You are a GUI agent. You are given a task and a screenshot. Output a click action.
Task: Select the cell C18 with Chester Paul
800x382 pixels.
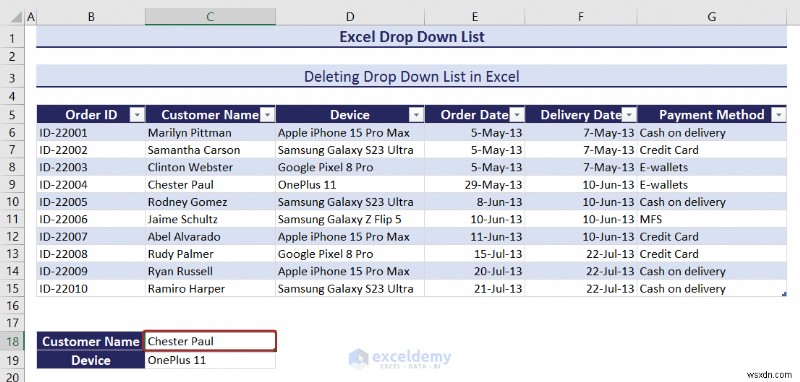click(210, 341)
